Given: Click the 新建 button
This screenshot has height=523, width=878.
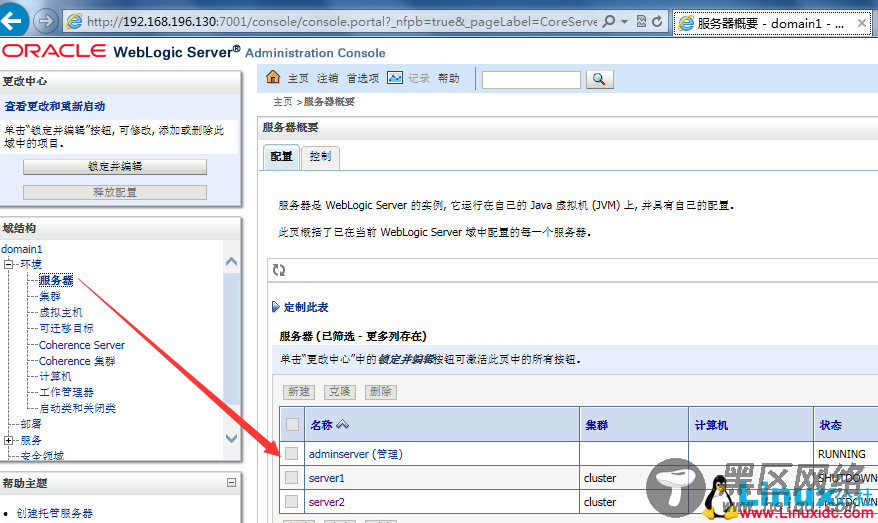Looking at the screenshot, I should (x=299, y=391).
